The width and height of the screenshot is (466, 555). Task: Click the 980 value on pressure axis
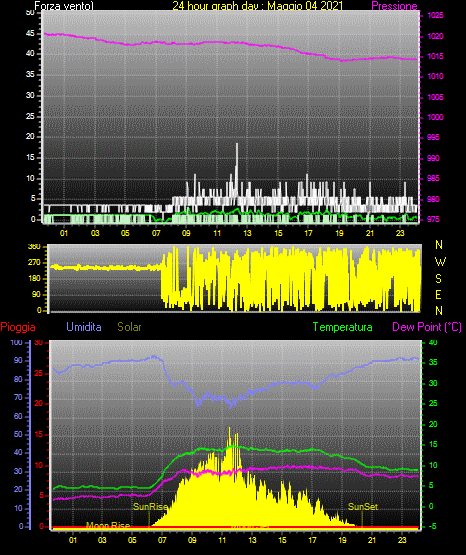pos(433,199)
